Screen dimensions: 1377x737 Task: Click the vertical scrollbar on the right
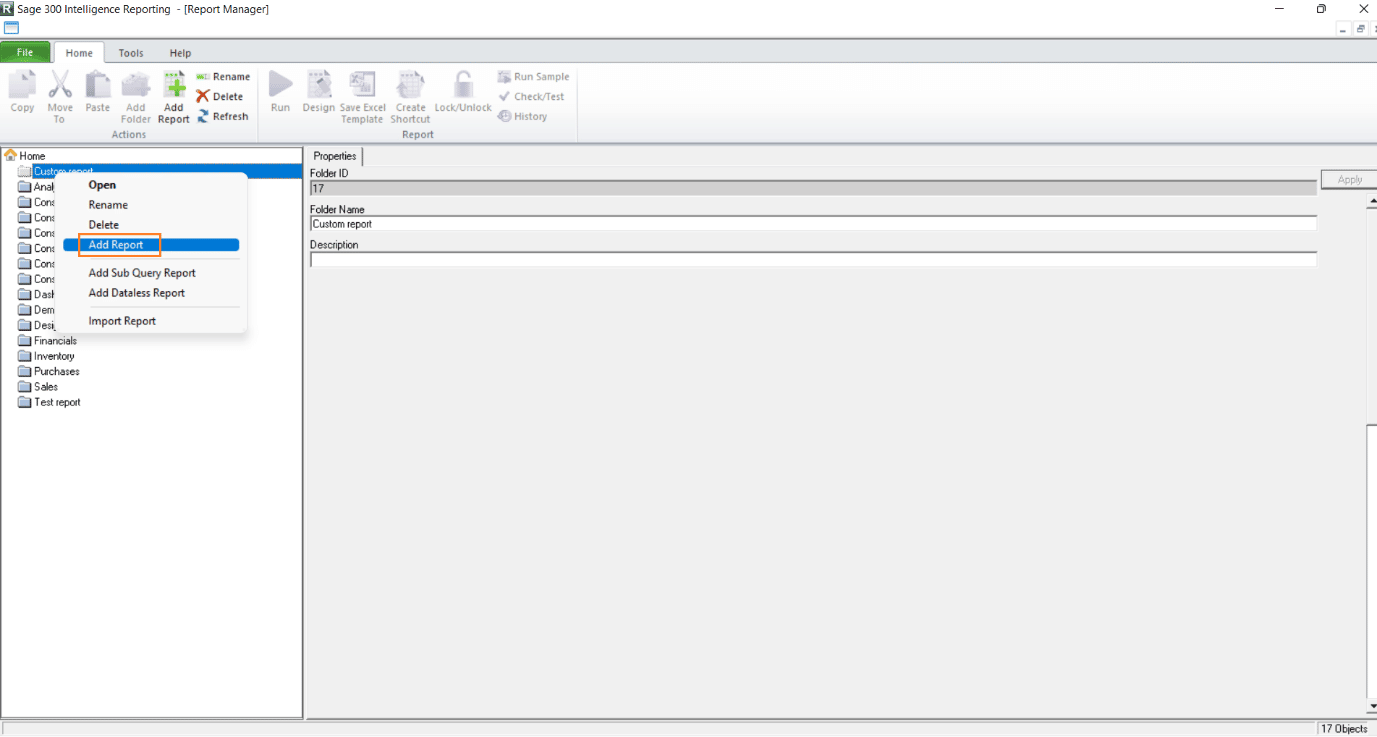click(x=1371, y=450)
